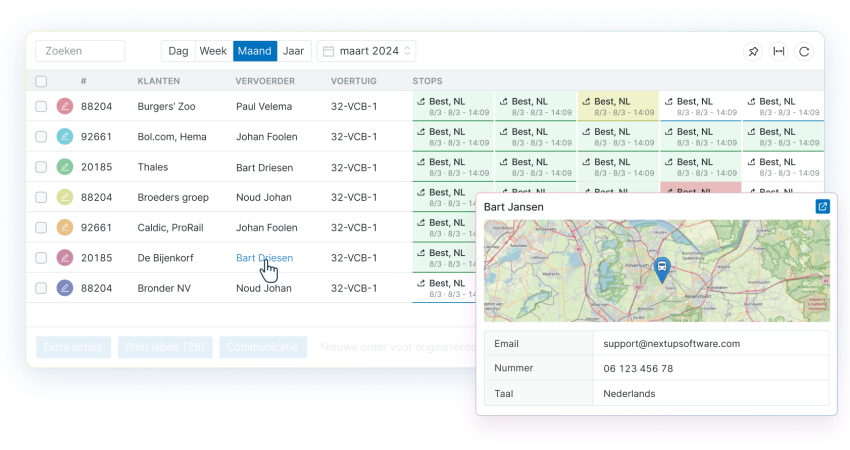Image resolution: width=850 pixels, height=450 pixels.
Task: Click the orange edit icon for Caldic, ProRail
Action: 65,228
